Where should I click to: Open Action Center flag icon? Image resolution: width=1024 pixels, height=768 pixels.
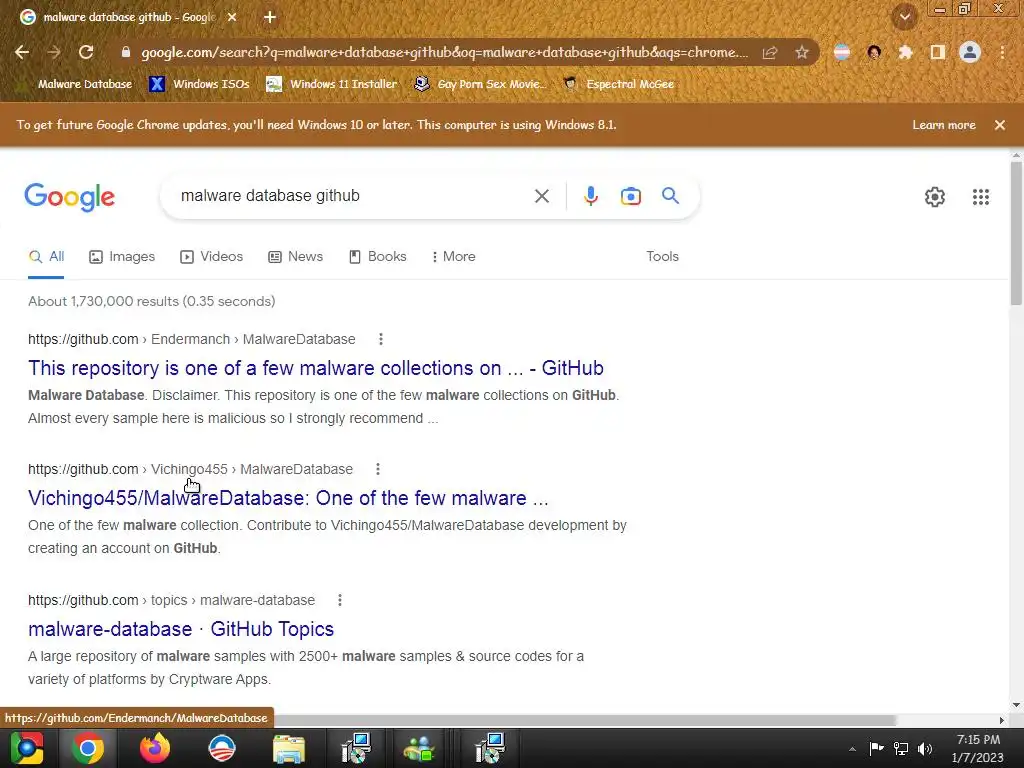click(876, 748)
